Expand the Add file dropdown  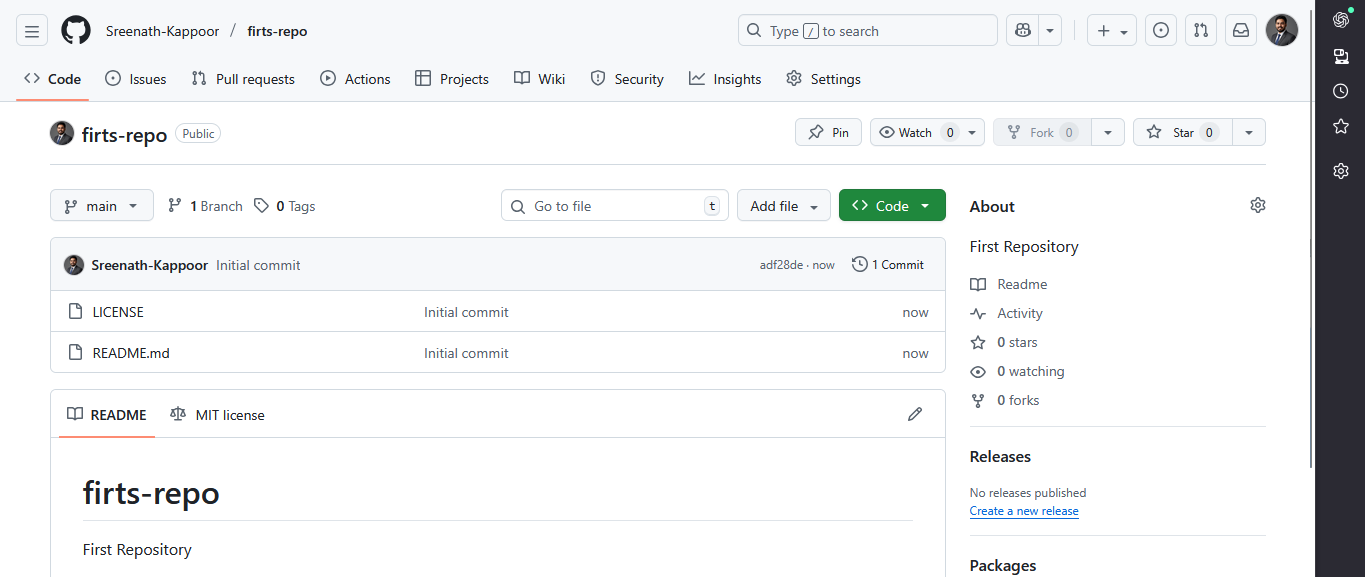tap(783, 205)
